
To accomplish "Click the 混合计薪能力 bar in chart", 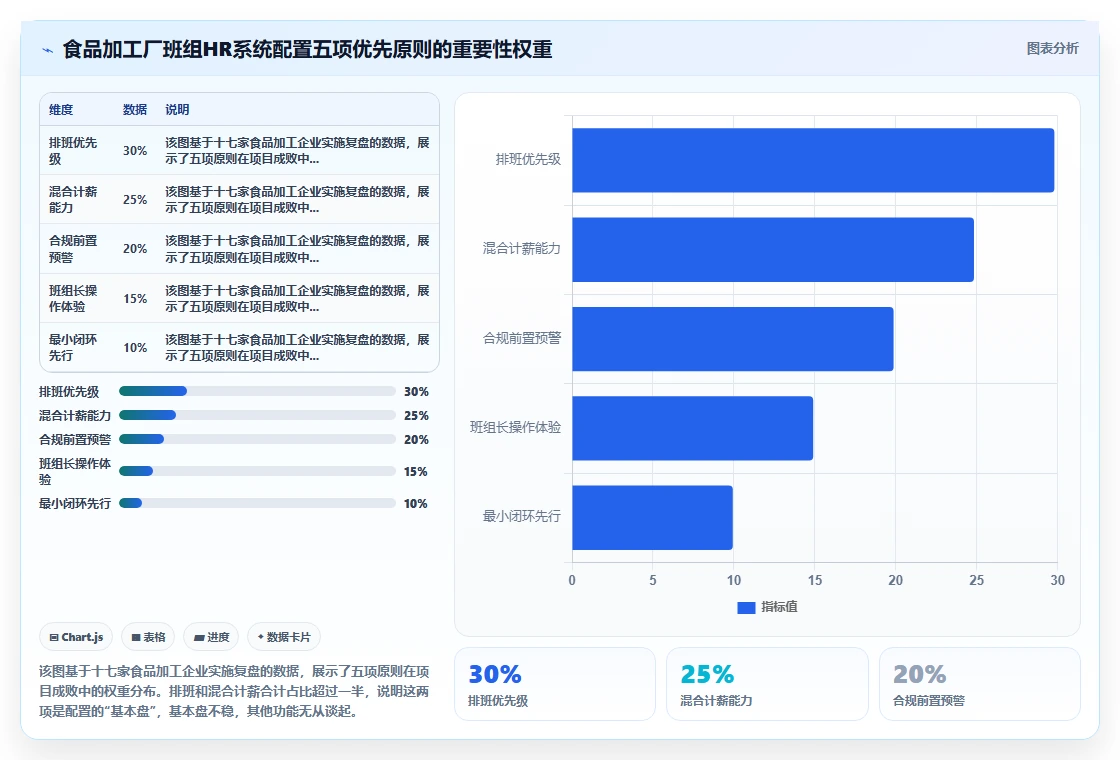I will click(x=773, y=249).
